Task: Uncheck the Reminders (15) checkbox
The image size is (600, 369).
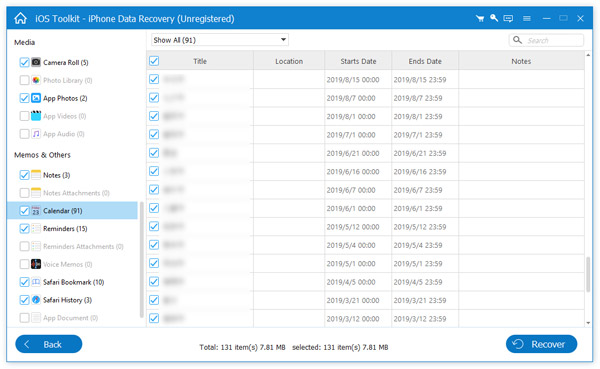Action: coord(24,229)
